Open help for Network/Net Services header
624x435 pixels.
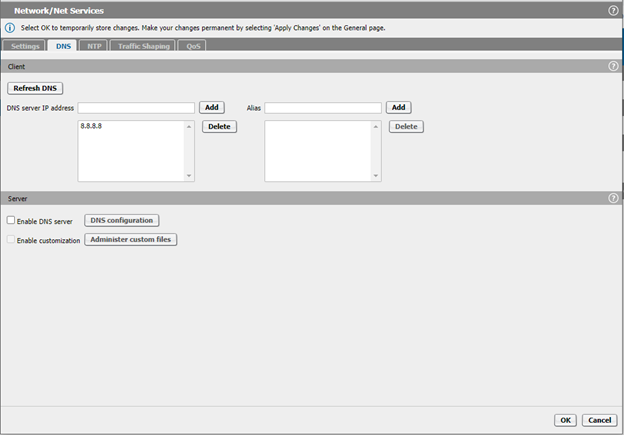(x=613, y=11)
